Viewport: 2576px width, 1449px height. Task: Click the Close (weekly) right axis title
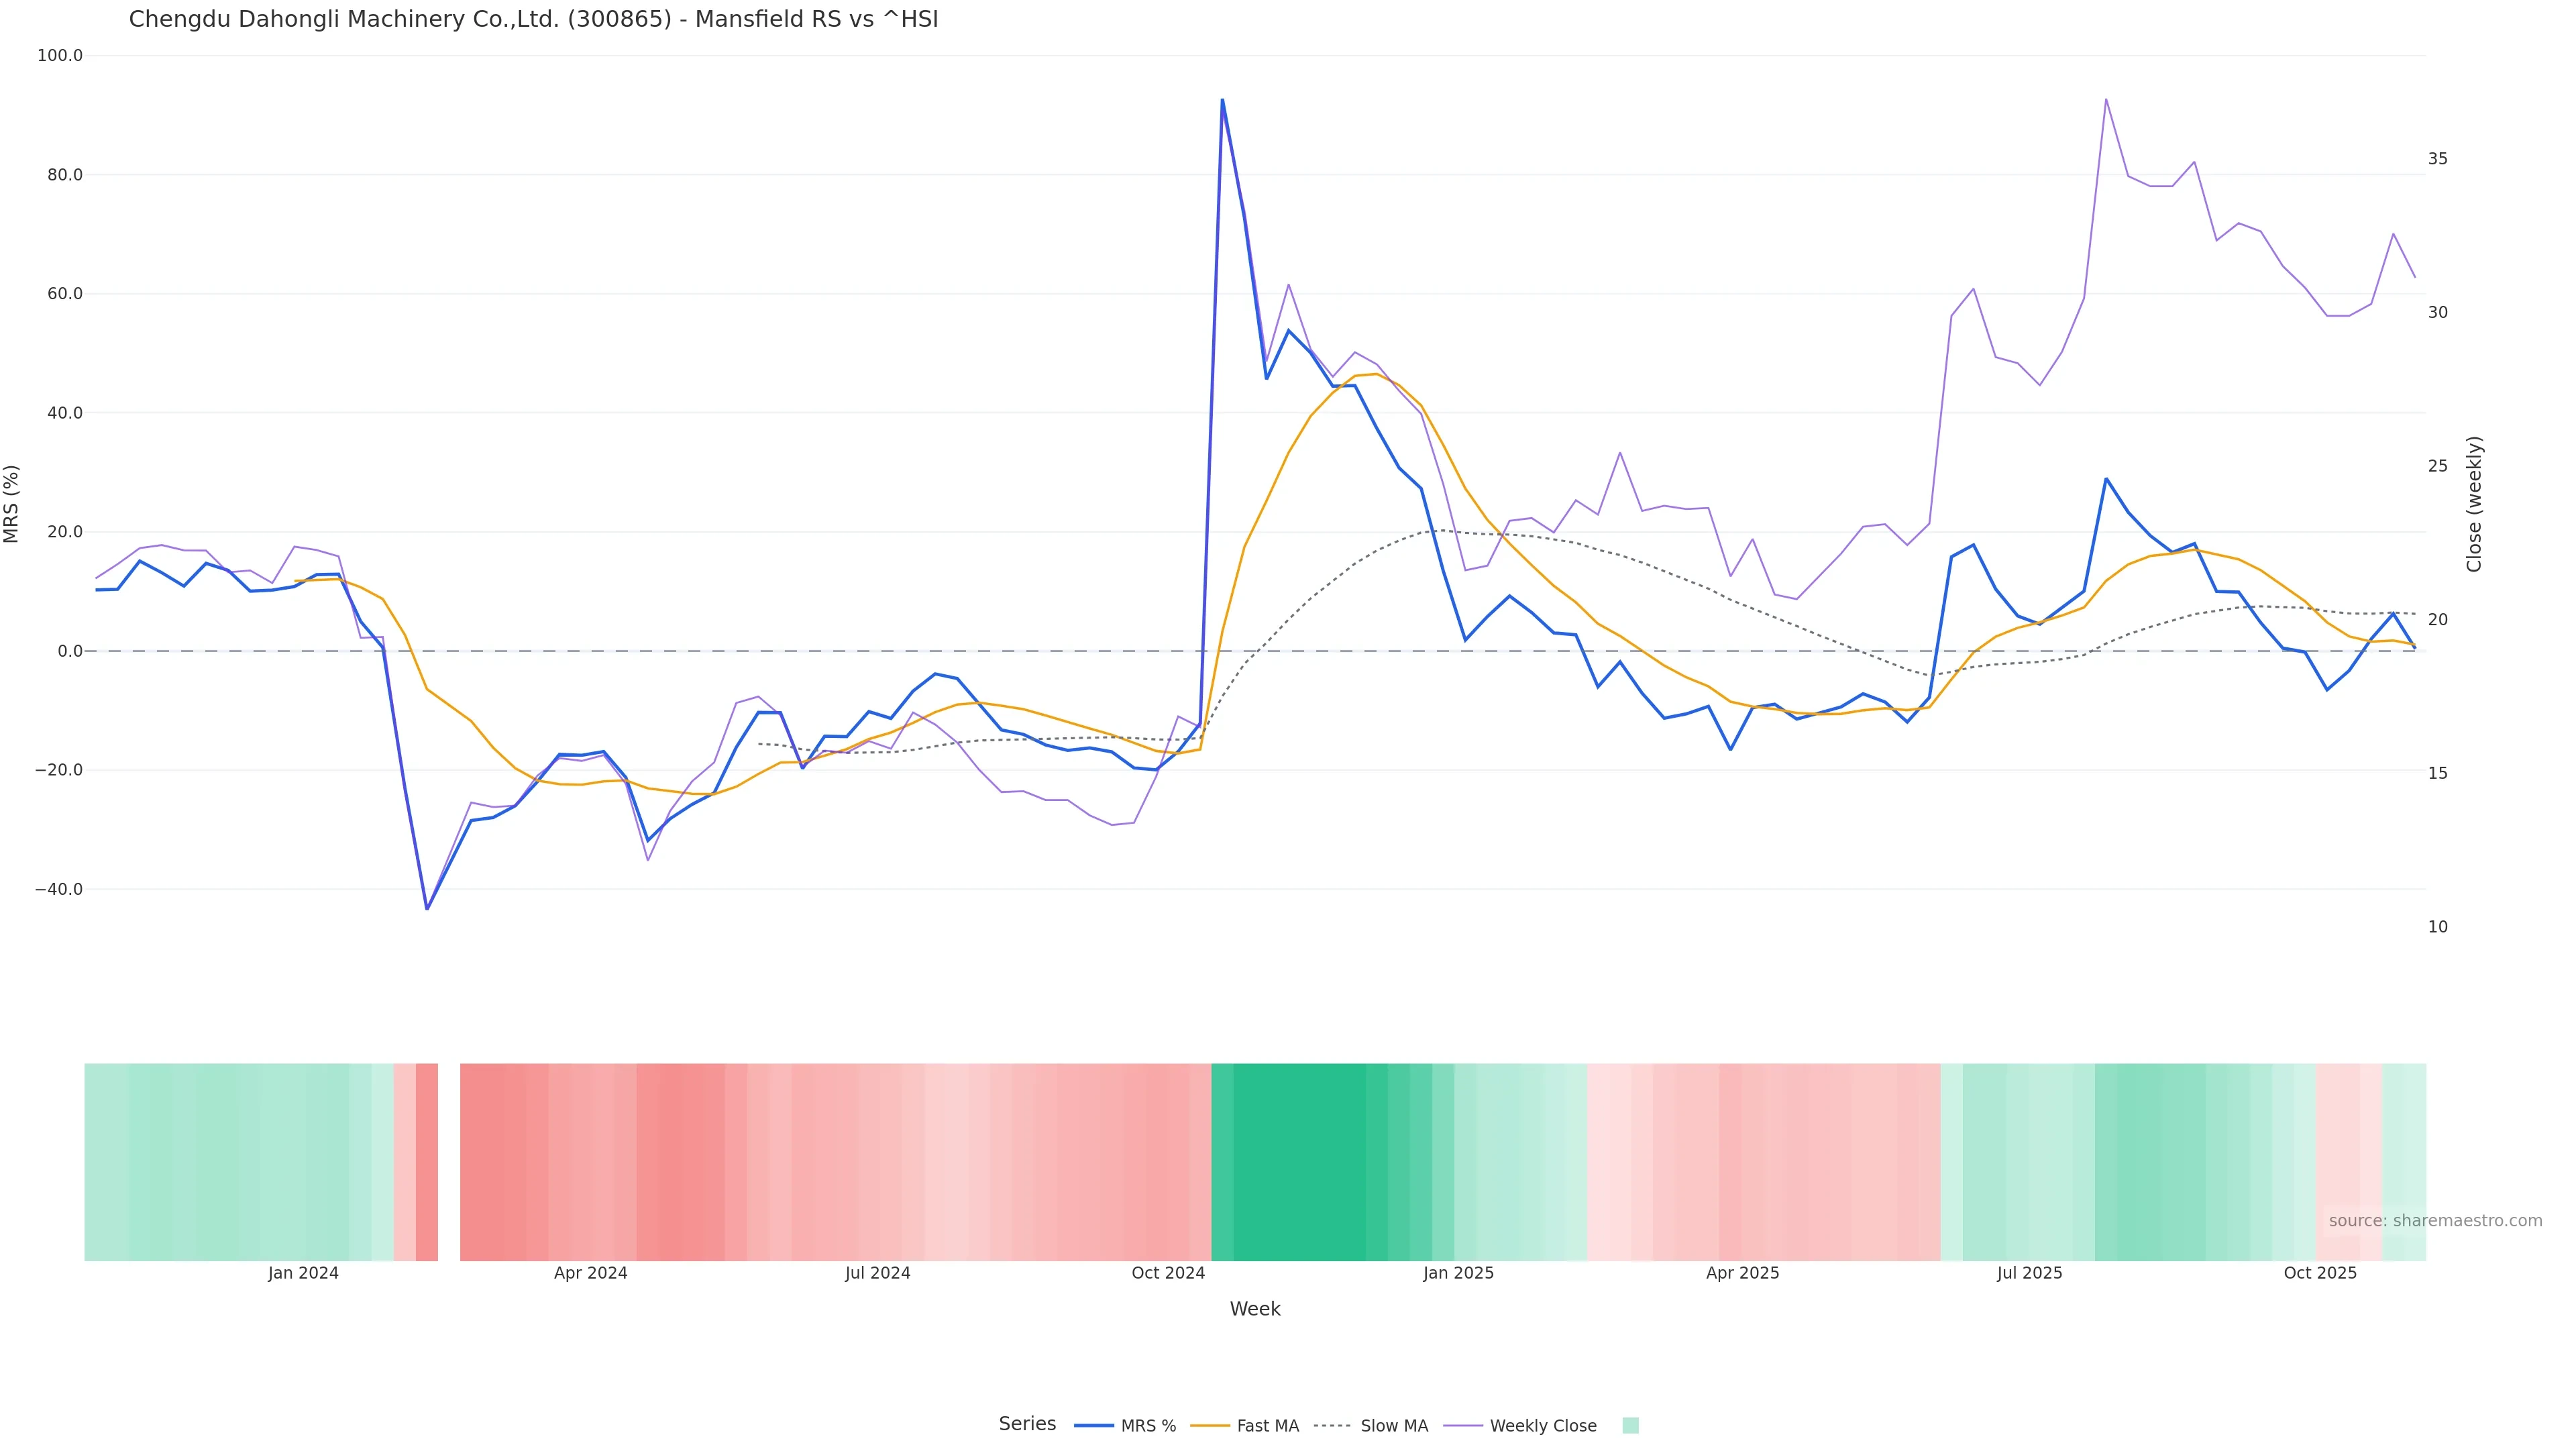click(x=2474, y=504)
